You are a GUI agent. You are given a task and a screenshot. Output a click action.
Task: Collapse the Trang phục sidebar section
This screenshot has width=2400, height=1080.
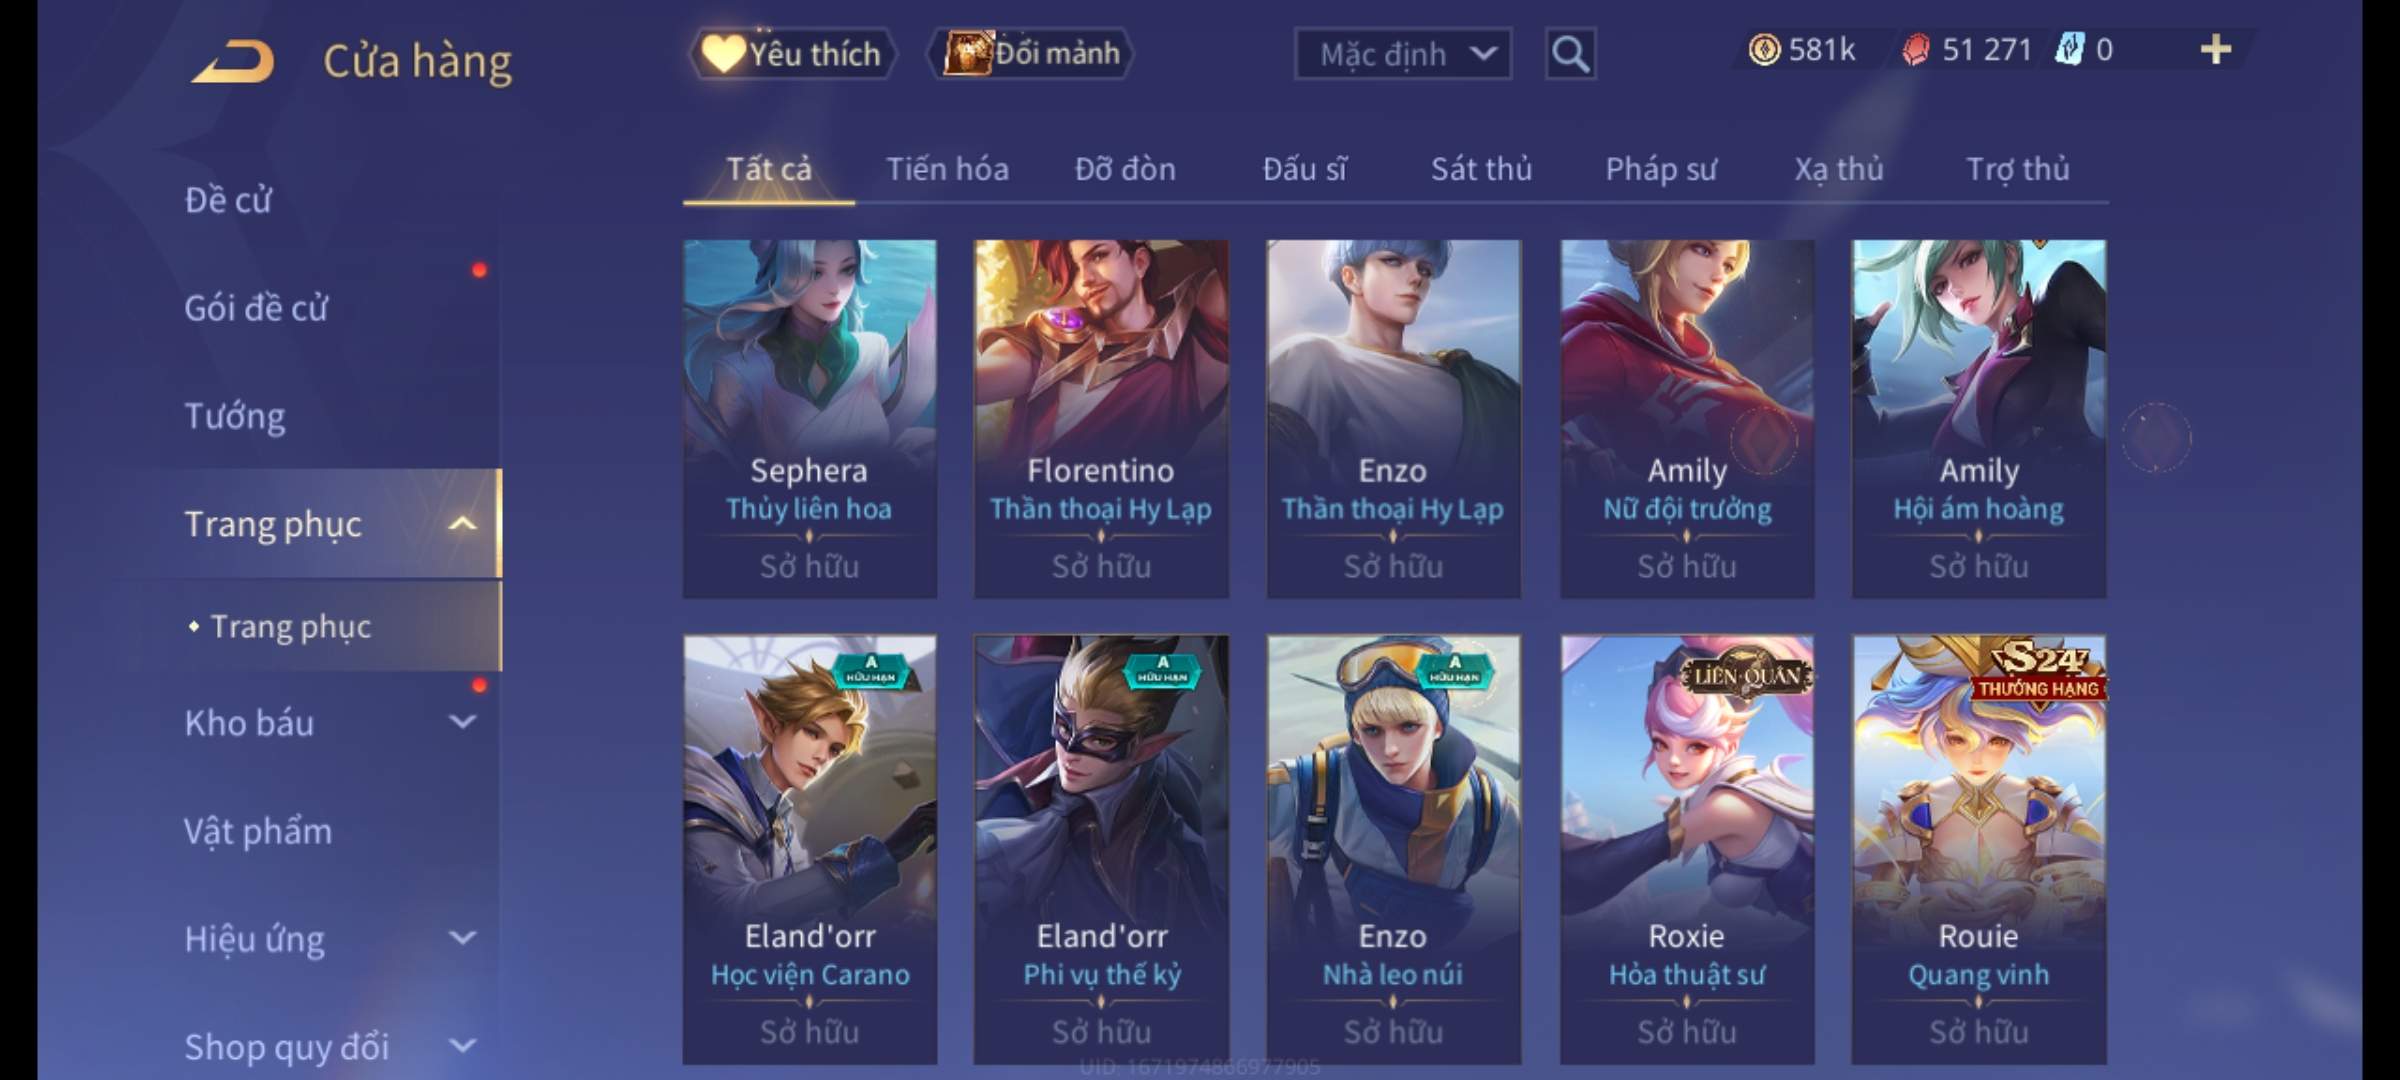point(463,523)
